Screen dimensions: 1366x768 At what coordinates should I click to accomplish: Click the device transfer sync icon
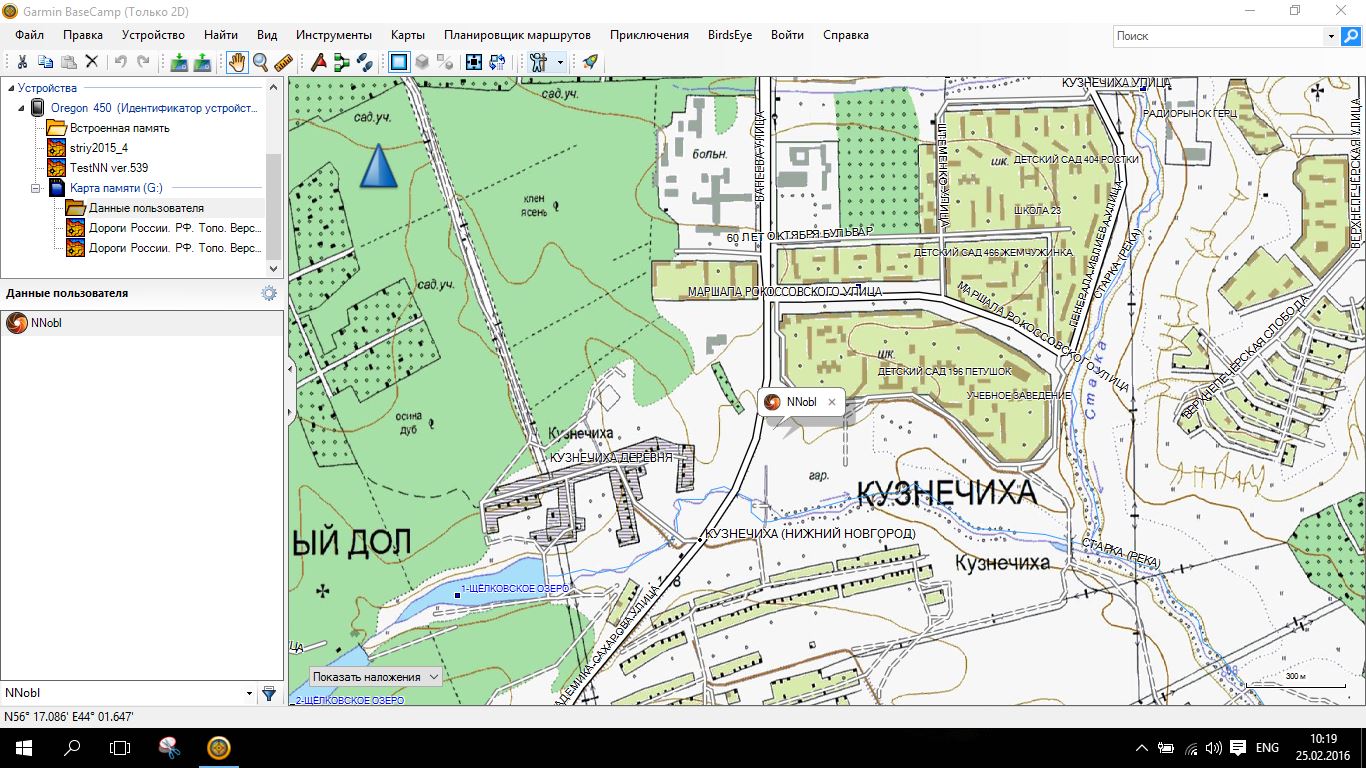point(498,62)
